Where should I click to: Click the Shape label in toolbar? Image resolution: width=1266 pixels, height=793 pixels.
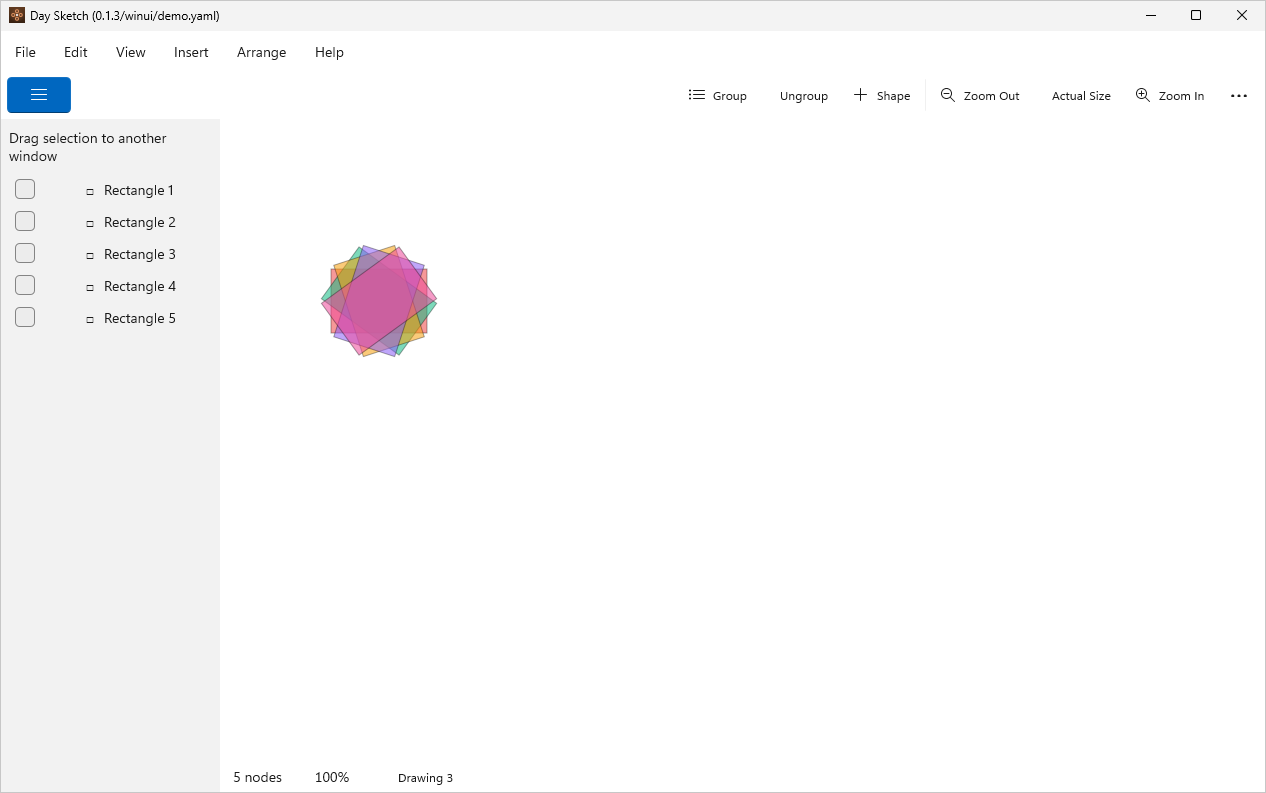[x=894, y=96]
